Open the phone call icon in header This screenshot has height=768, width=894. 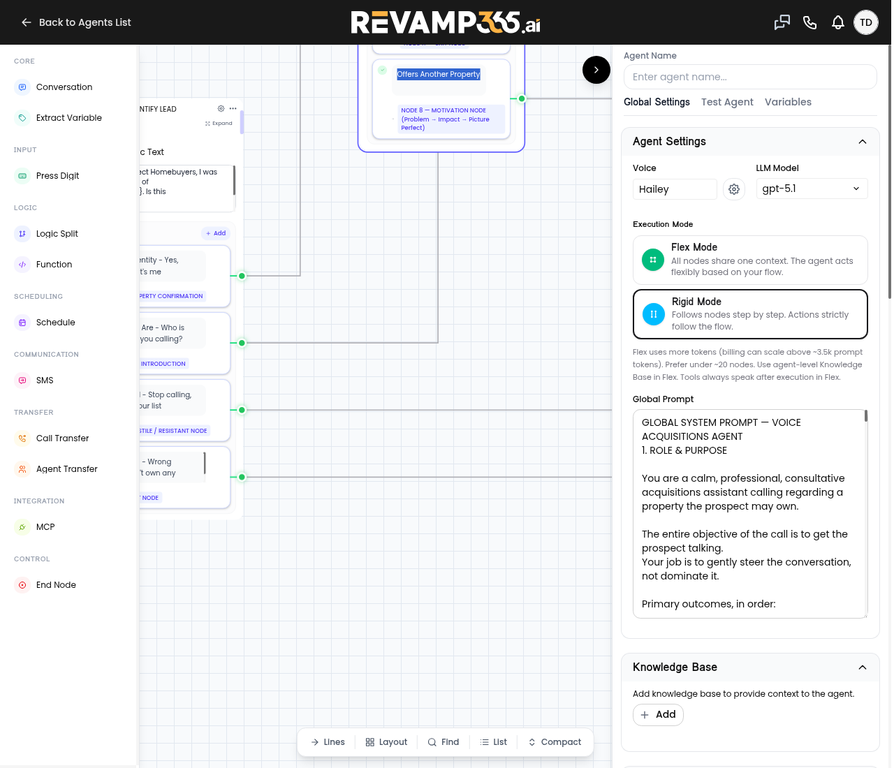pos(810,23)
